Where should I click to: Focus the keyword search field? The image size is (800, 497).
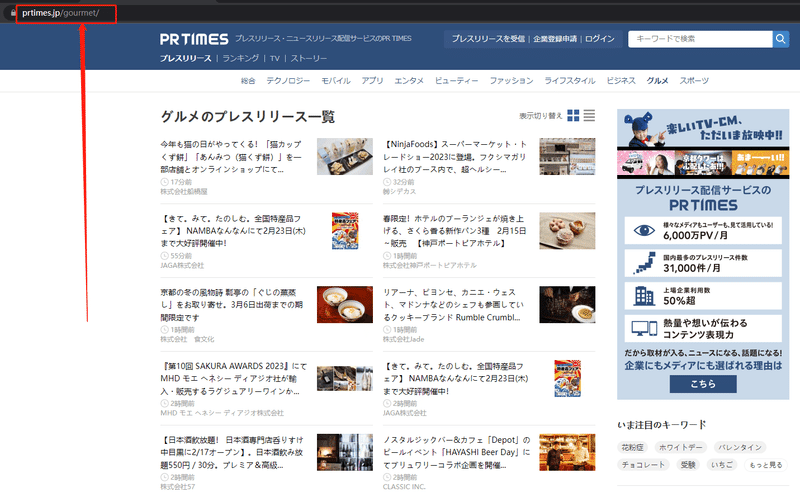[700, 39]
